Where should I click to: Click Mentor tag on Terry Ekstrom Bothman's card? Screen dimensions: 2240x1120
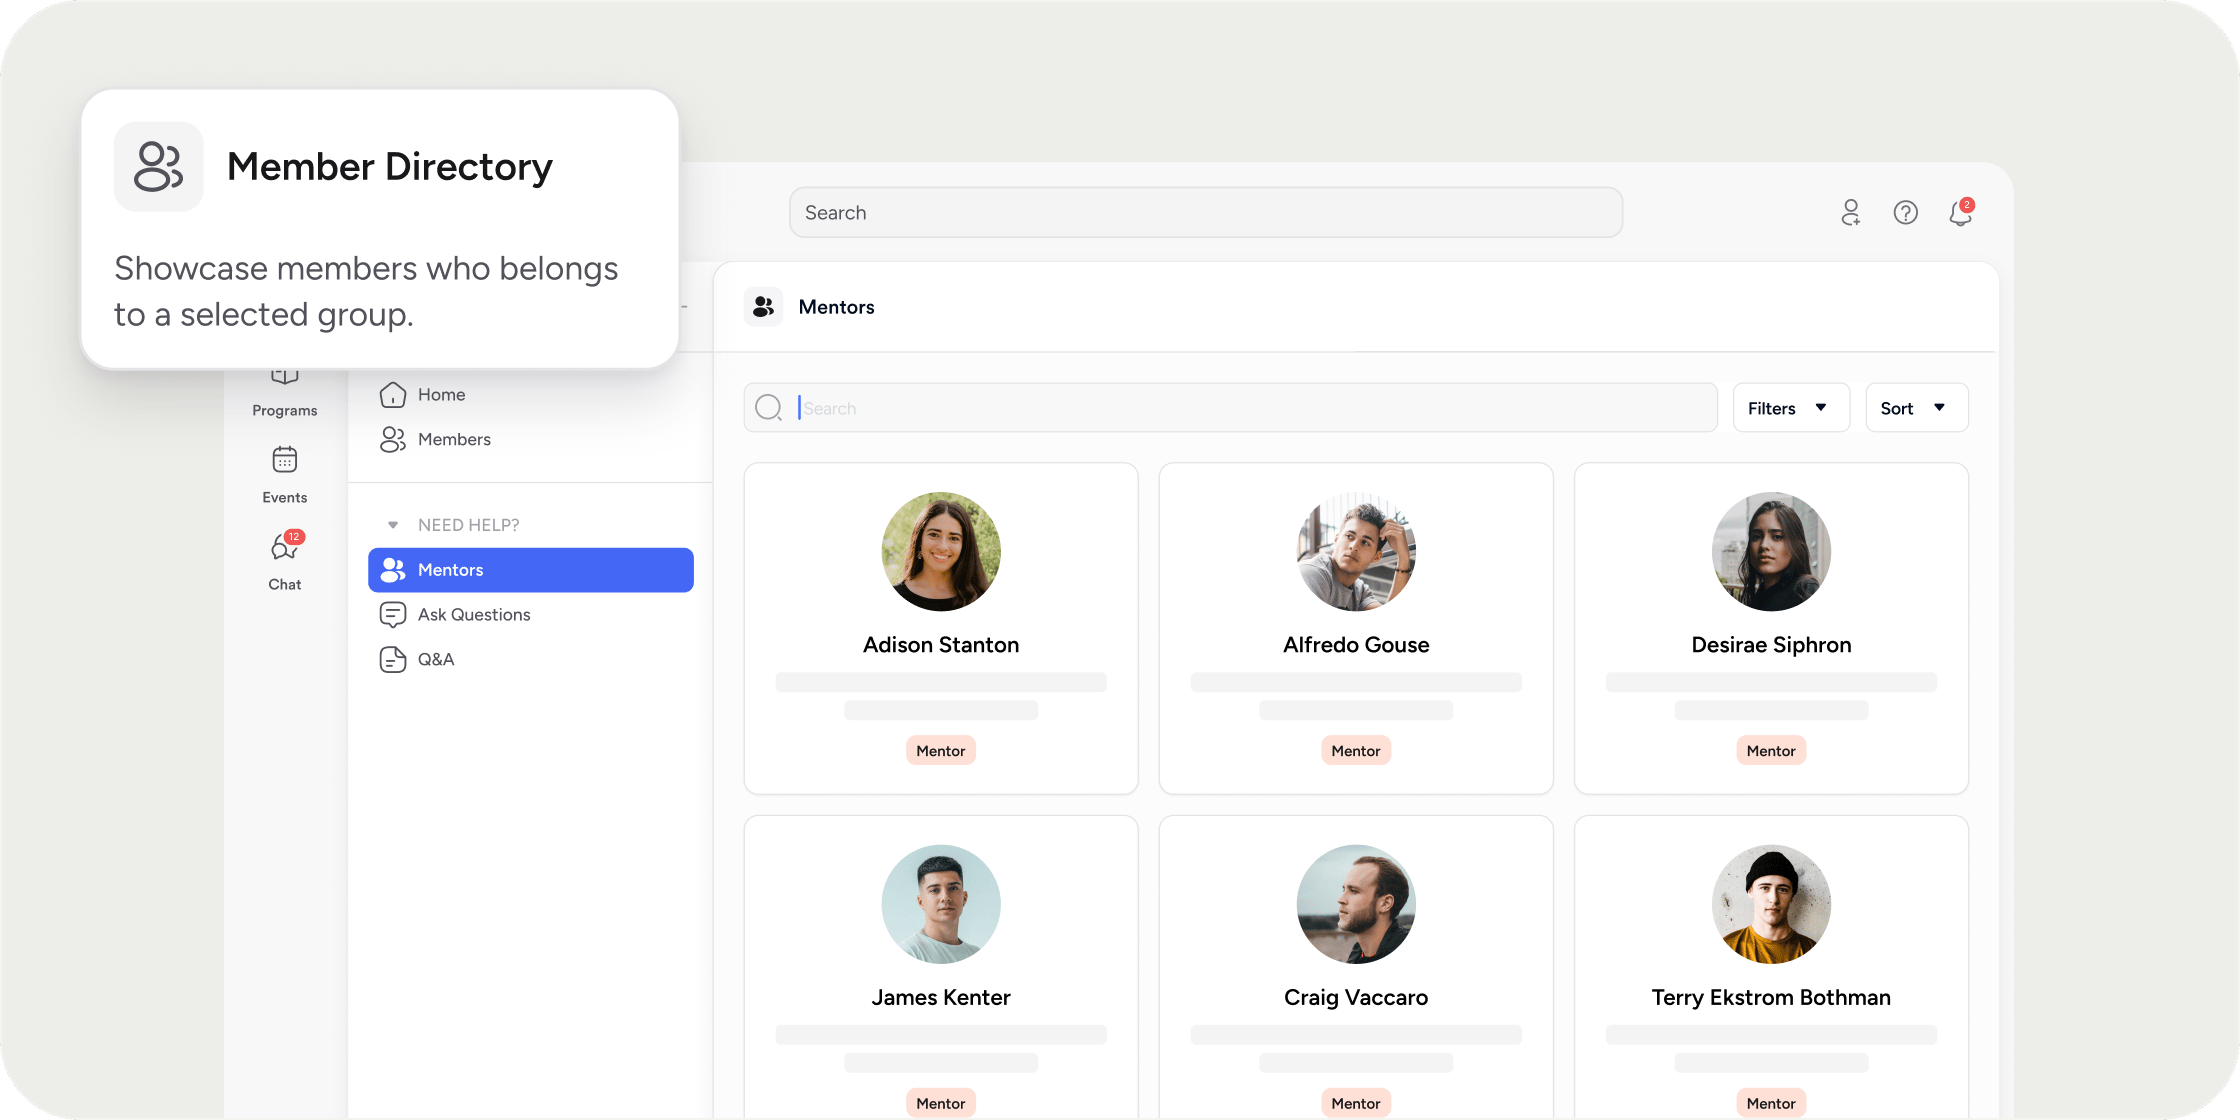1771,1103
